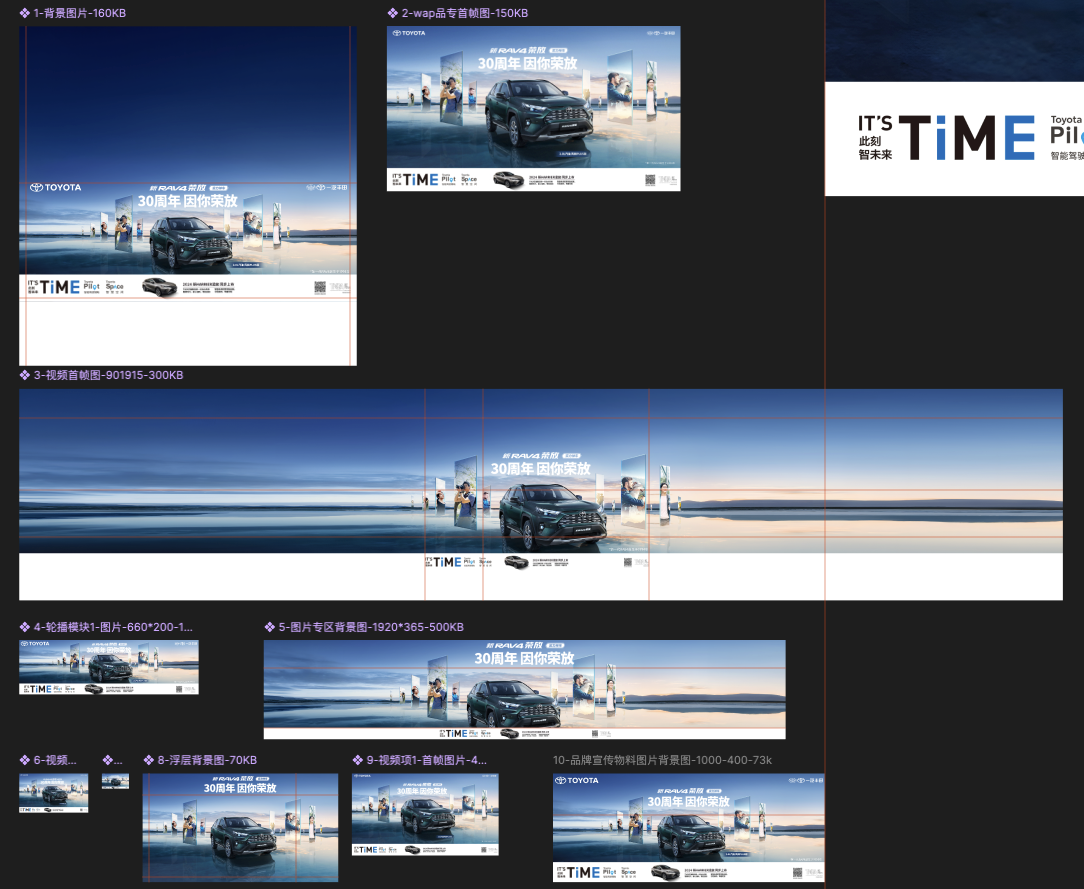The image size is (1084, 889).
Task: Select the 9-视频项1-首帧图片 frame label
Action: pos(427,760)
